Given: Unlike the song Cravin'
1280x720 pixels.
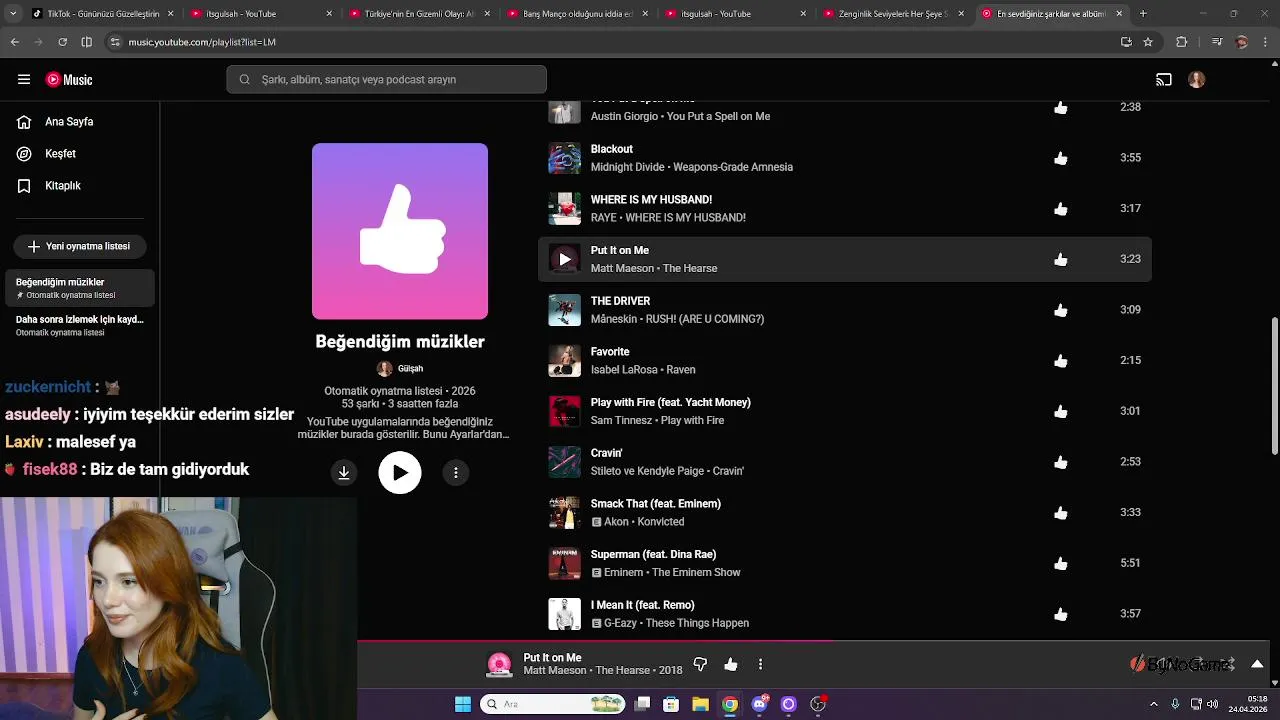Looking at the screenshot, I should click(x=1061, y=462).
